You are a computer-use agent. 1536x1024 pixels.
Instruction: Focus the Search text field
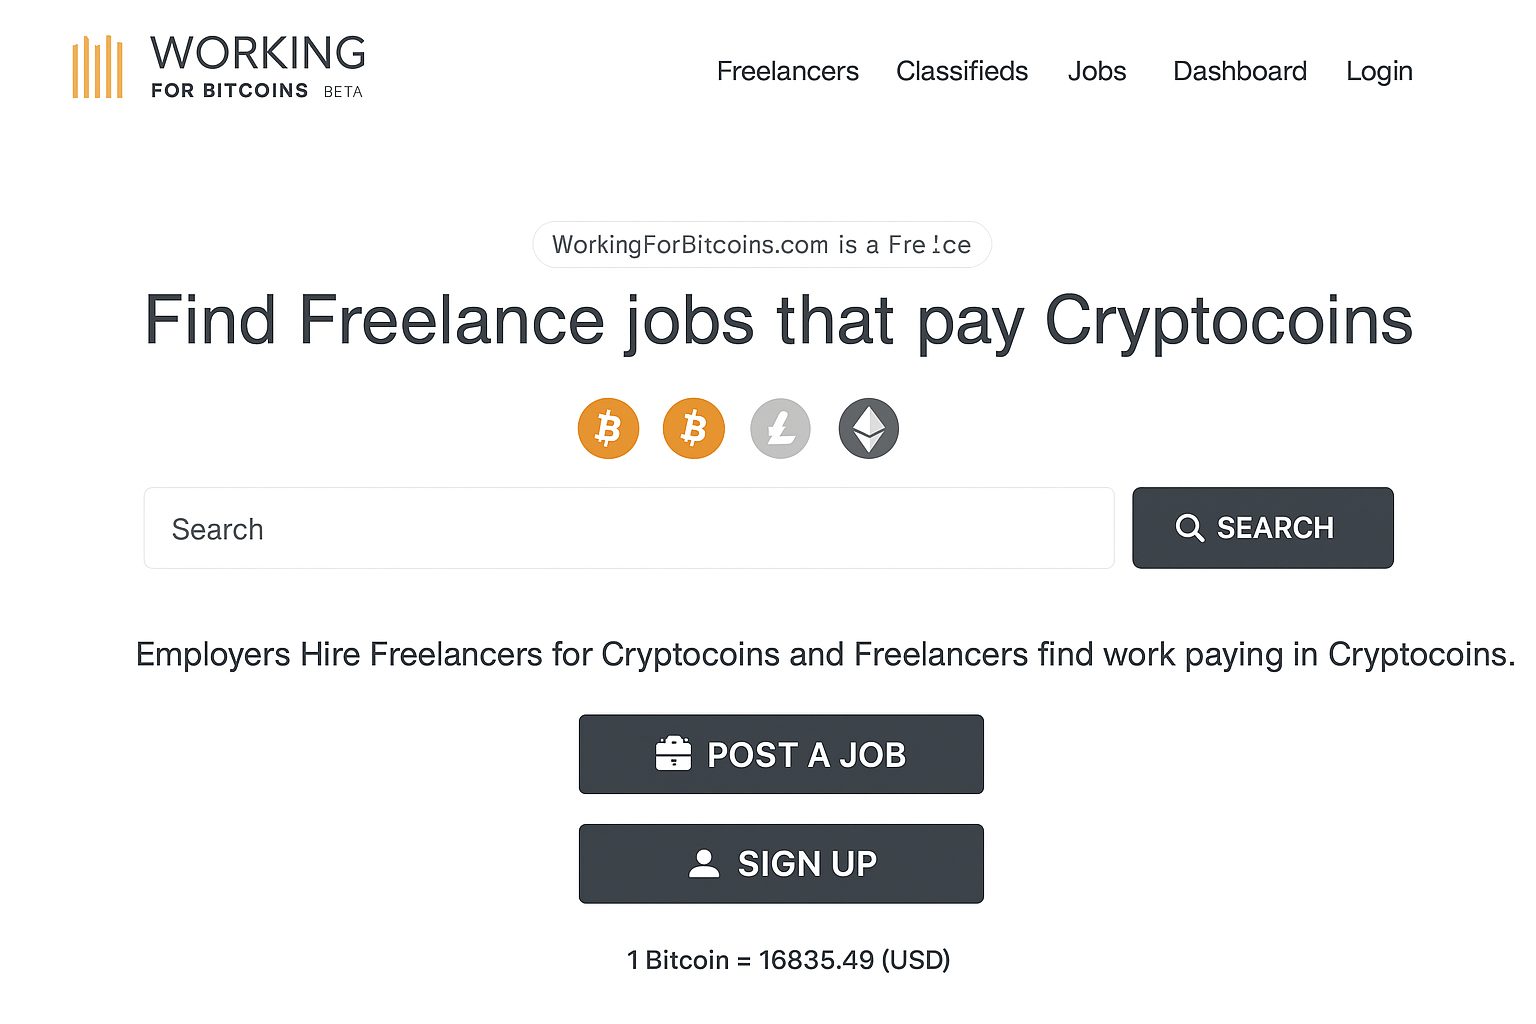pos(628,529)
